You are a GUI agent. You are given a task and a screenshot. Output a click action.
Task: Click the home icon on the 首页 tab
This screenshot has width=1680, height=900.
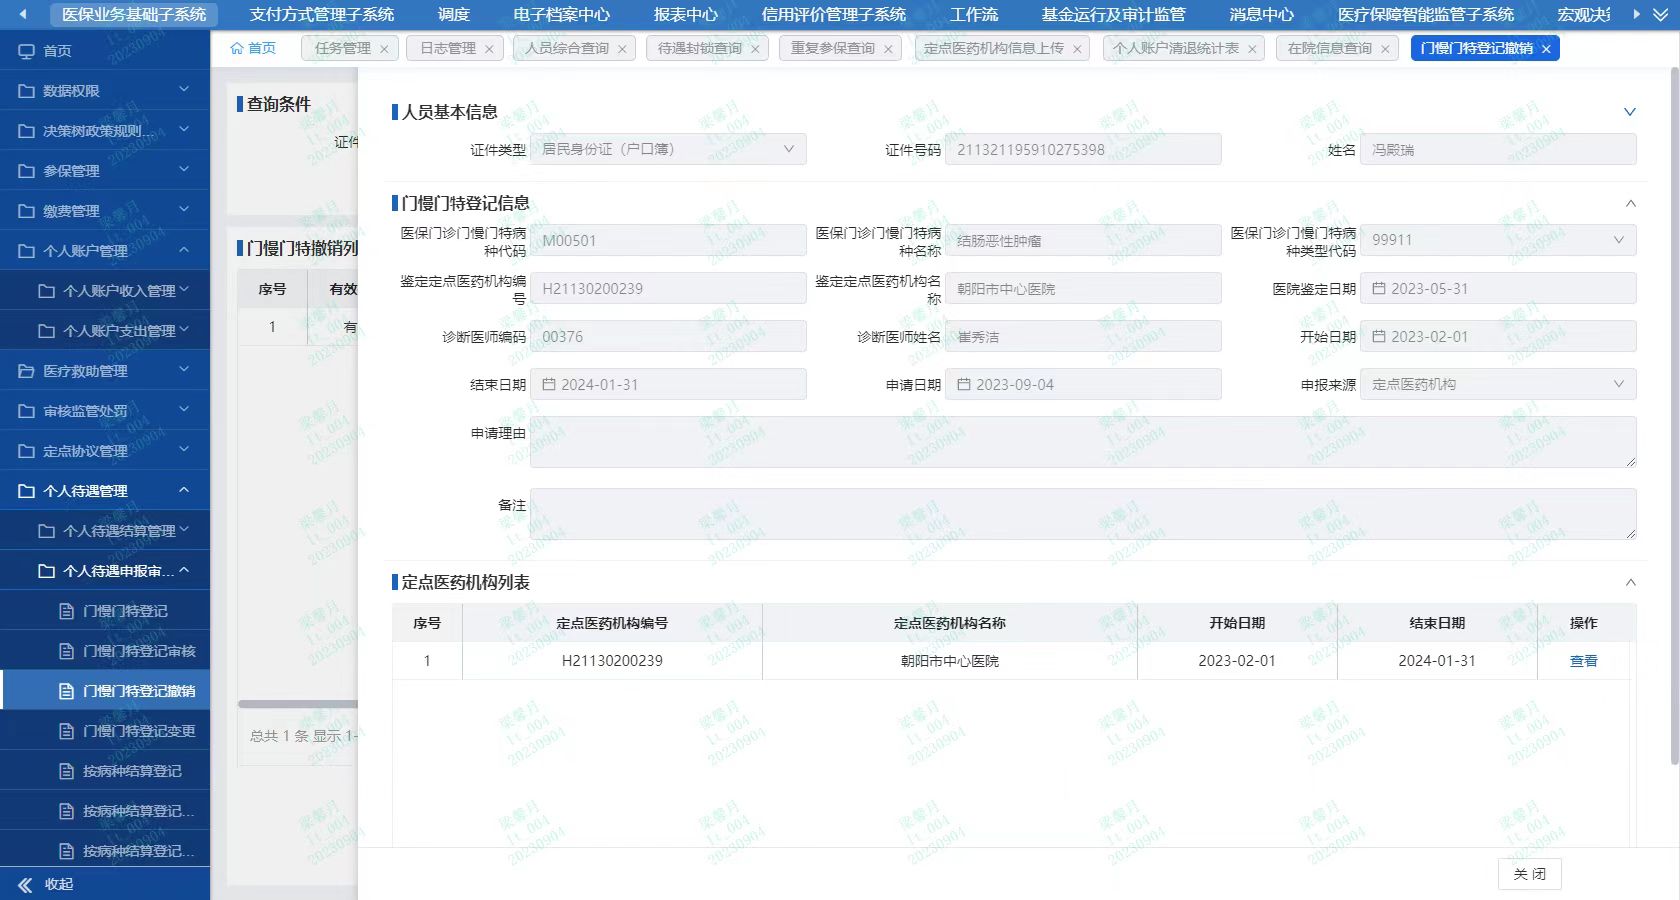click(237, 48)
